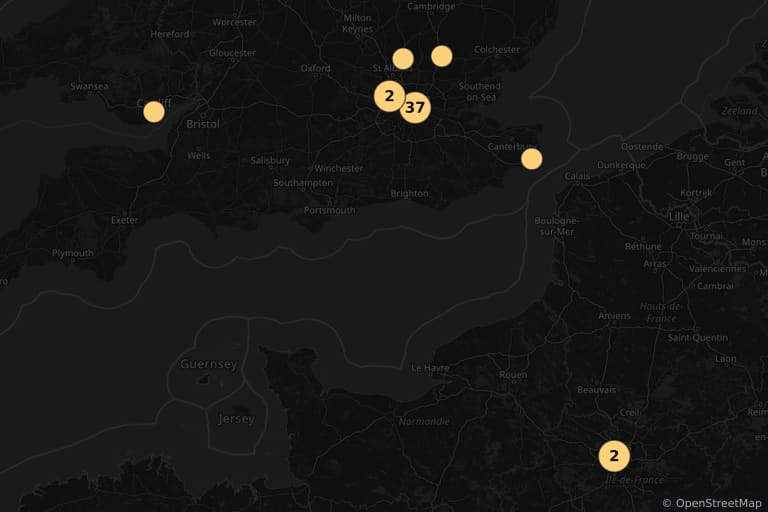
Task: Click the Guernsey label
Action: [x=209, y=364]
